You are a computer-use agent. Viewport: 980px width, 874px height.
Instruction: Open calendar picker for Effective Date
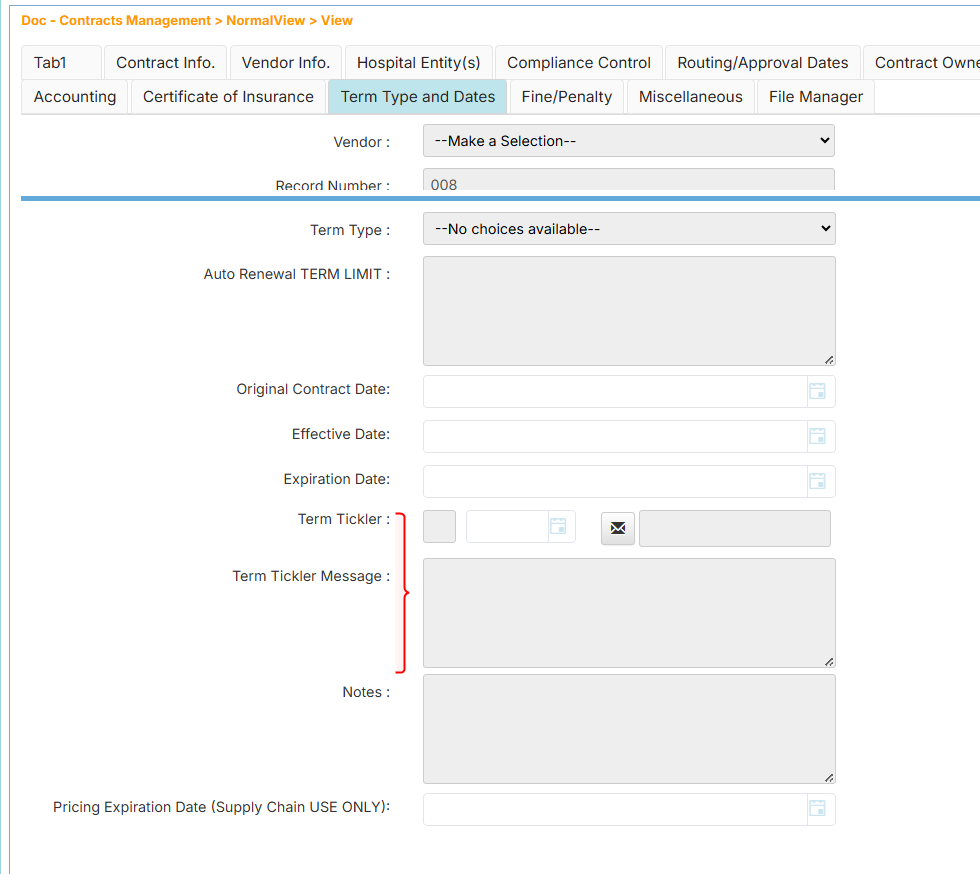pyautogui.click(x=817, y=436)
